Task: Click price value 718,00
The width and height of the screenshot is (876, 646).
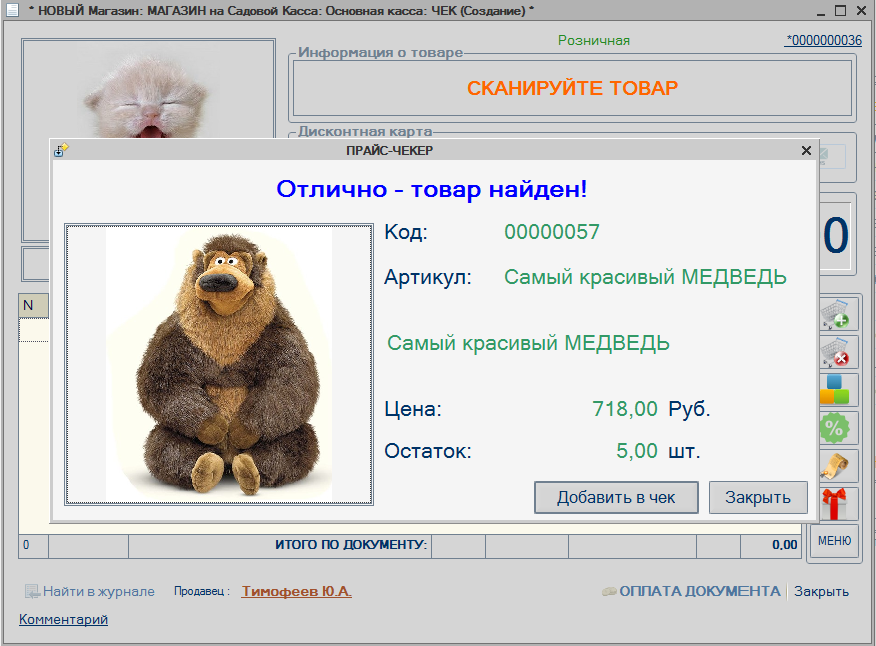Action: (x=625, y=409)
